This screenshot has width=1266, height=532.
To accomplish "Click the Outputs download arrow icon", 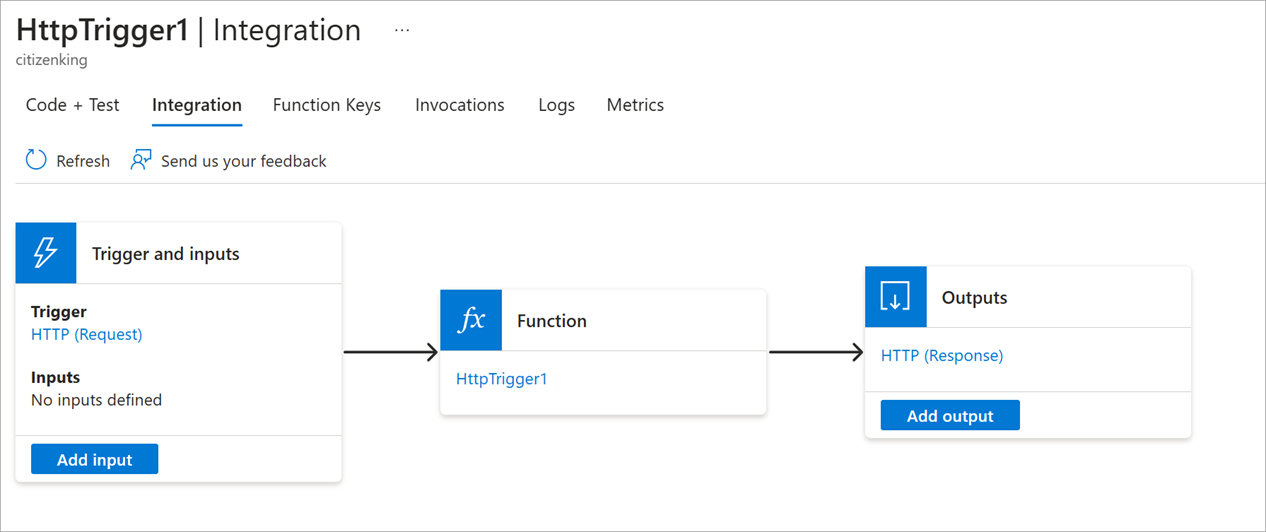I will coord(895,297).
